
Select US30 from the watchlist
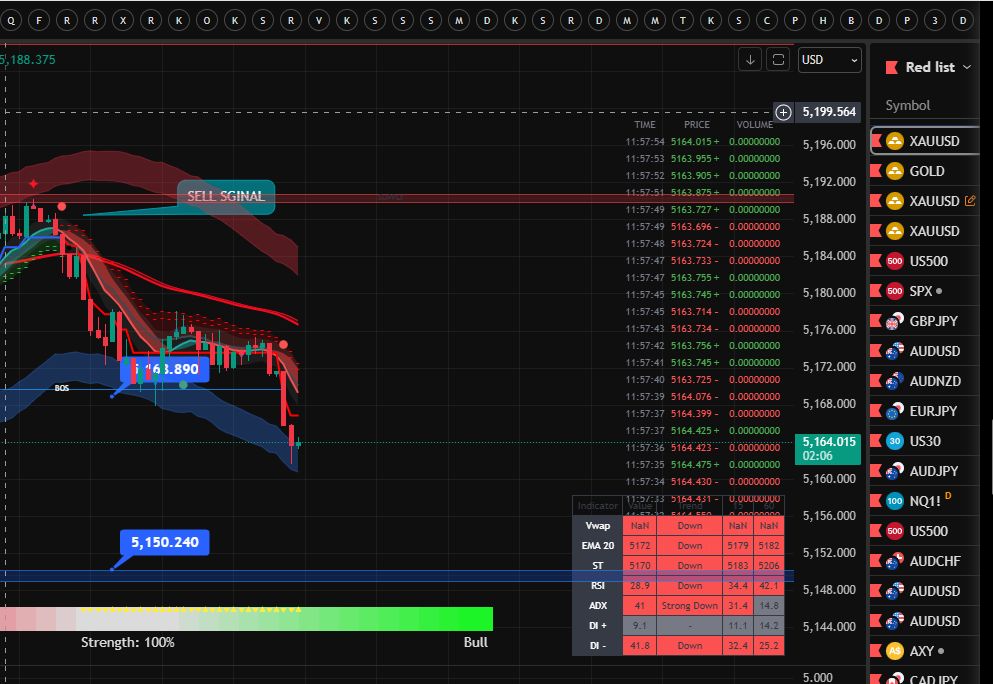925,441
